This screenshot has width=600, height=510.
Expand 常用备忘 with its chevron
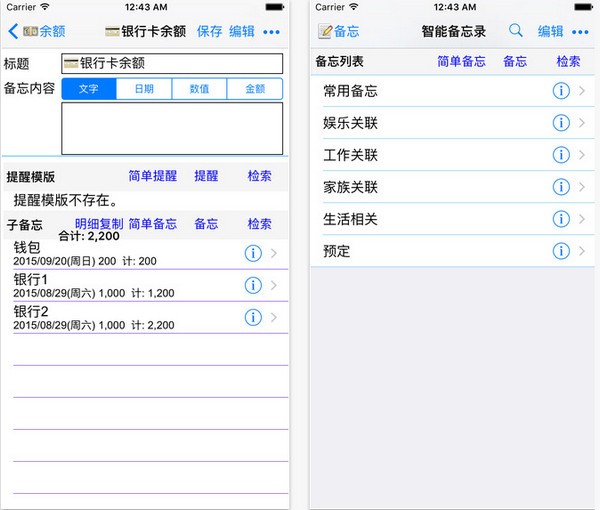click(x=582, y=91)
